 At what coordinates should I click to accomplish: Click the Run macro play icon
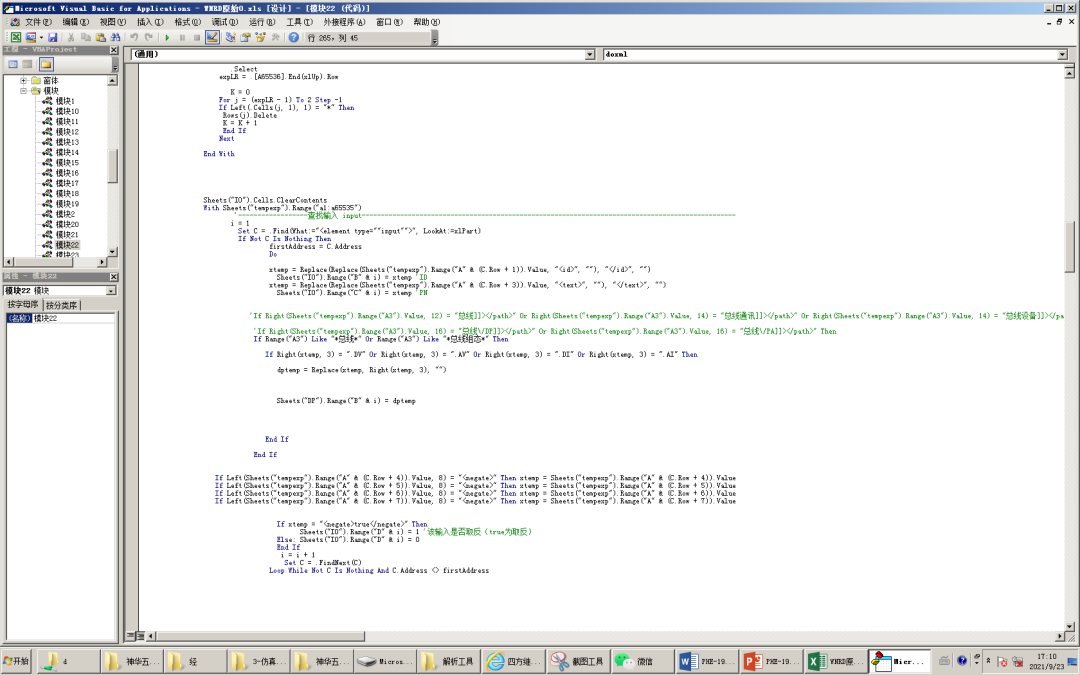coord(168,37)
